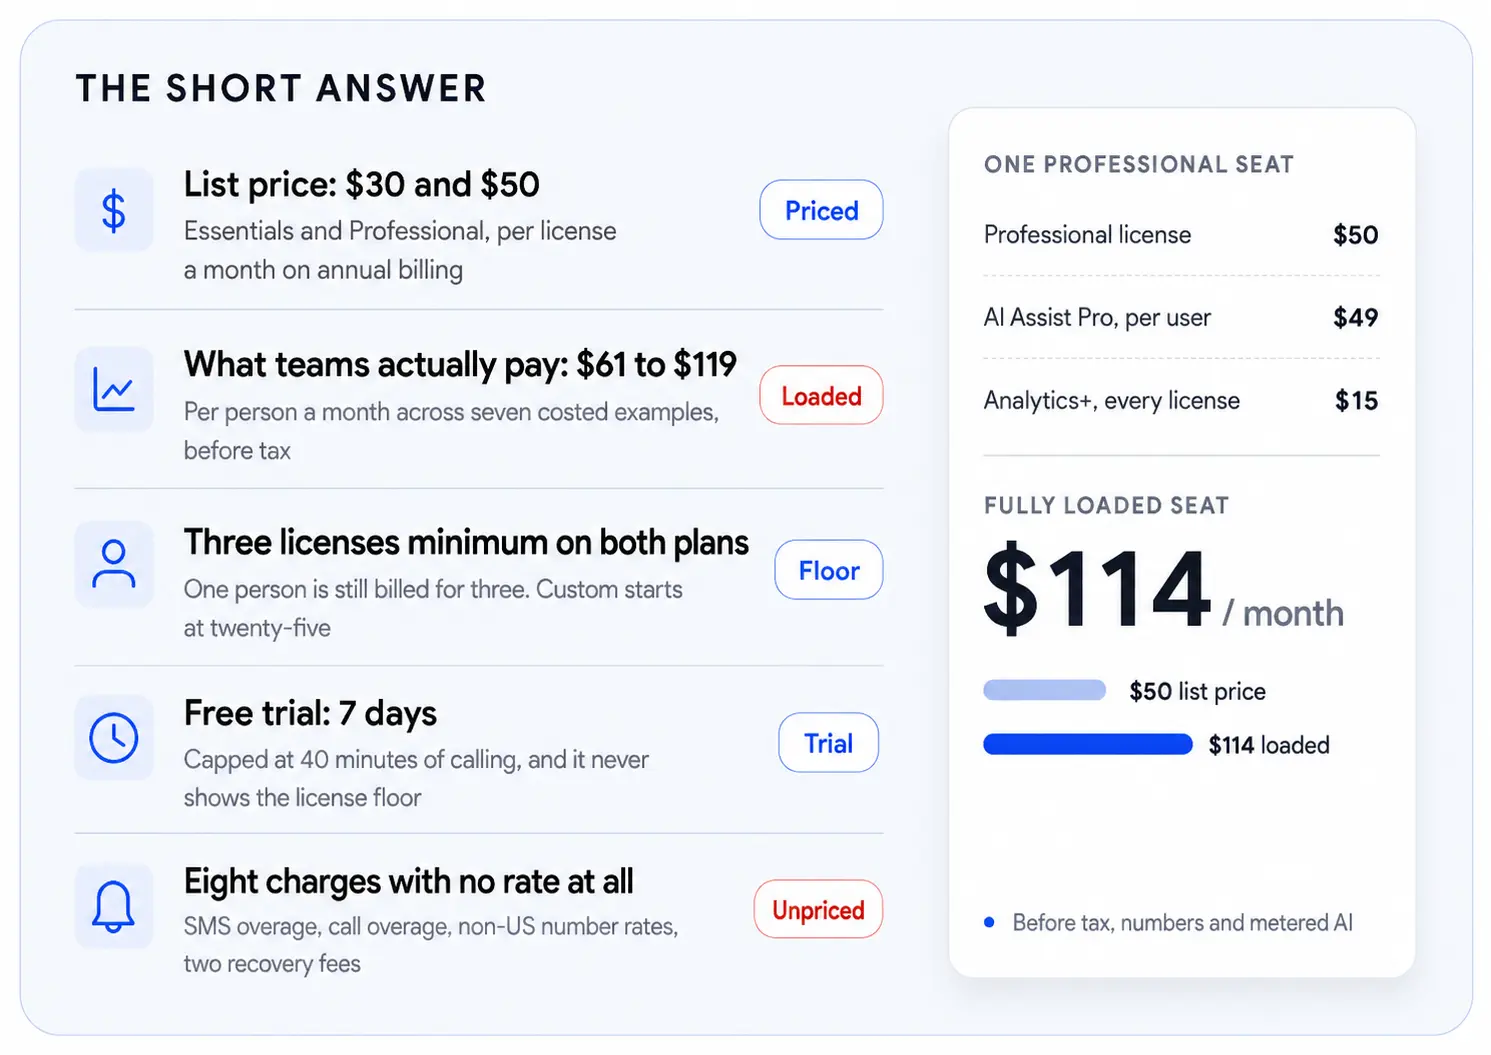The height and width of the screenshot is (1055, 1491).
Task: Click The Short Answer title
Action: [281, 89]
